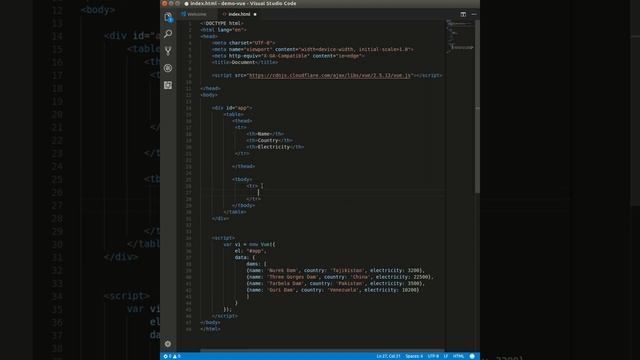640x360 pixels.
Task: Click the 'Tarbela Dam' Pakistan data line
Action: pyautogui.click(x=336, y=283)
